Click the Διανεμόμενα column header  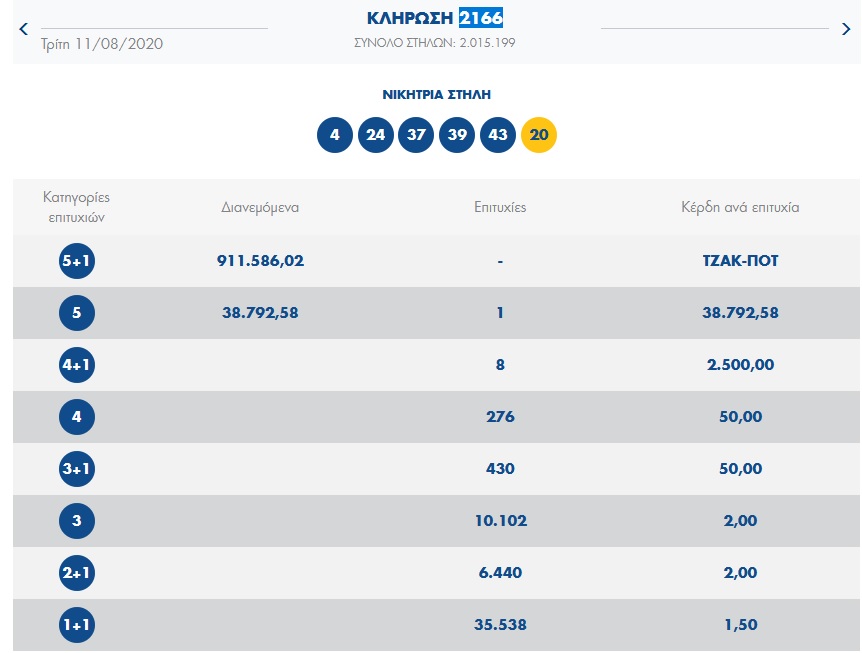point(260,207)
